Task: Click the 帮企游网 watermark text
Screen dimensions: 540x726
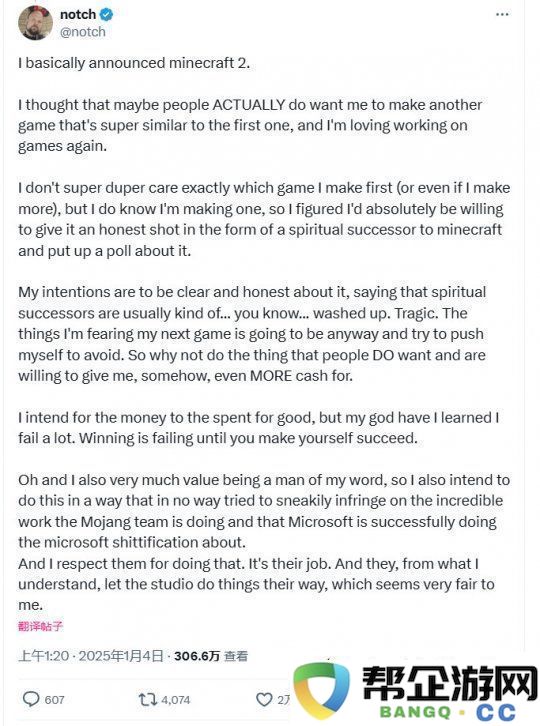Action: click(449, 683)
